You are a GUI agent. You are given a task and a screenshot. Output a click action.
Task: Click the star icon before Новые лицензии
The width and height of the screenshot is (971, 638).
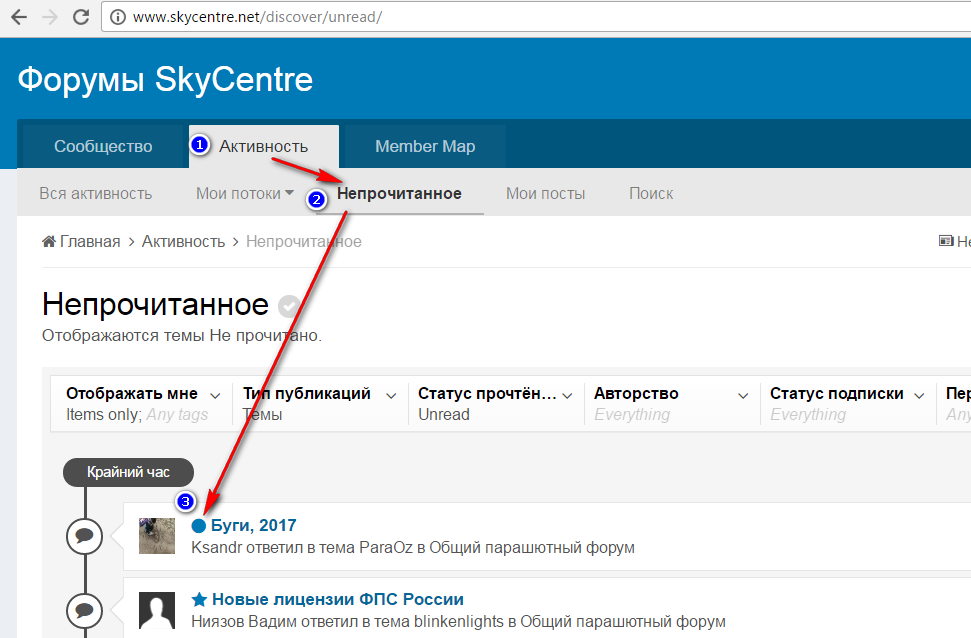click(x=199, y=599)
